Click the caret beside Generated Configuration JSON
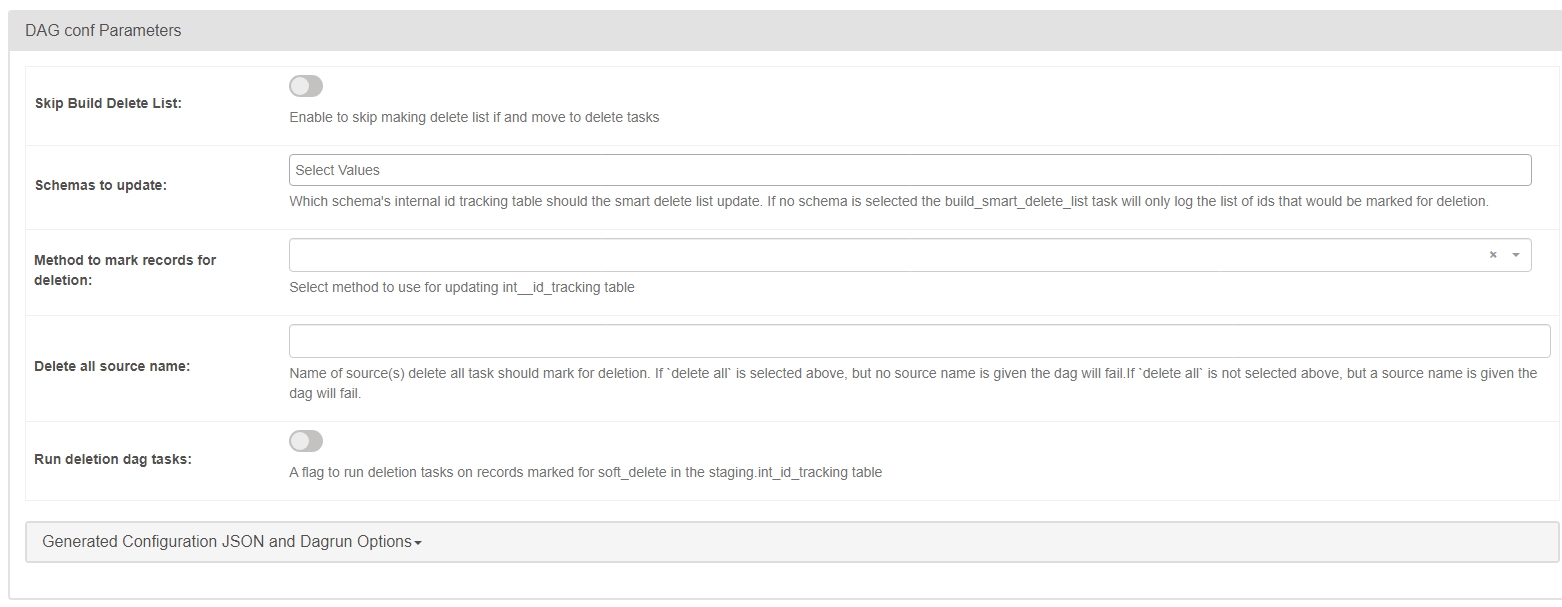The image size is (1562, 607). (x=418, y=543)
